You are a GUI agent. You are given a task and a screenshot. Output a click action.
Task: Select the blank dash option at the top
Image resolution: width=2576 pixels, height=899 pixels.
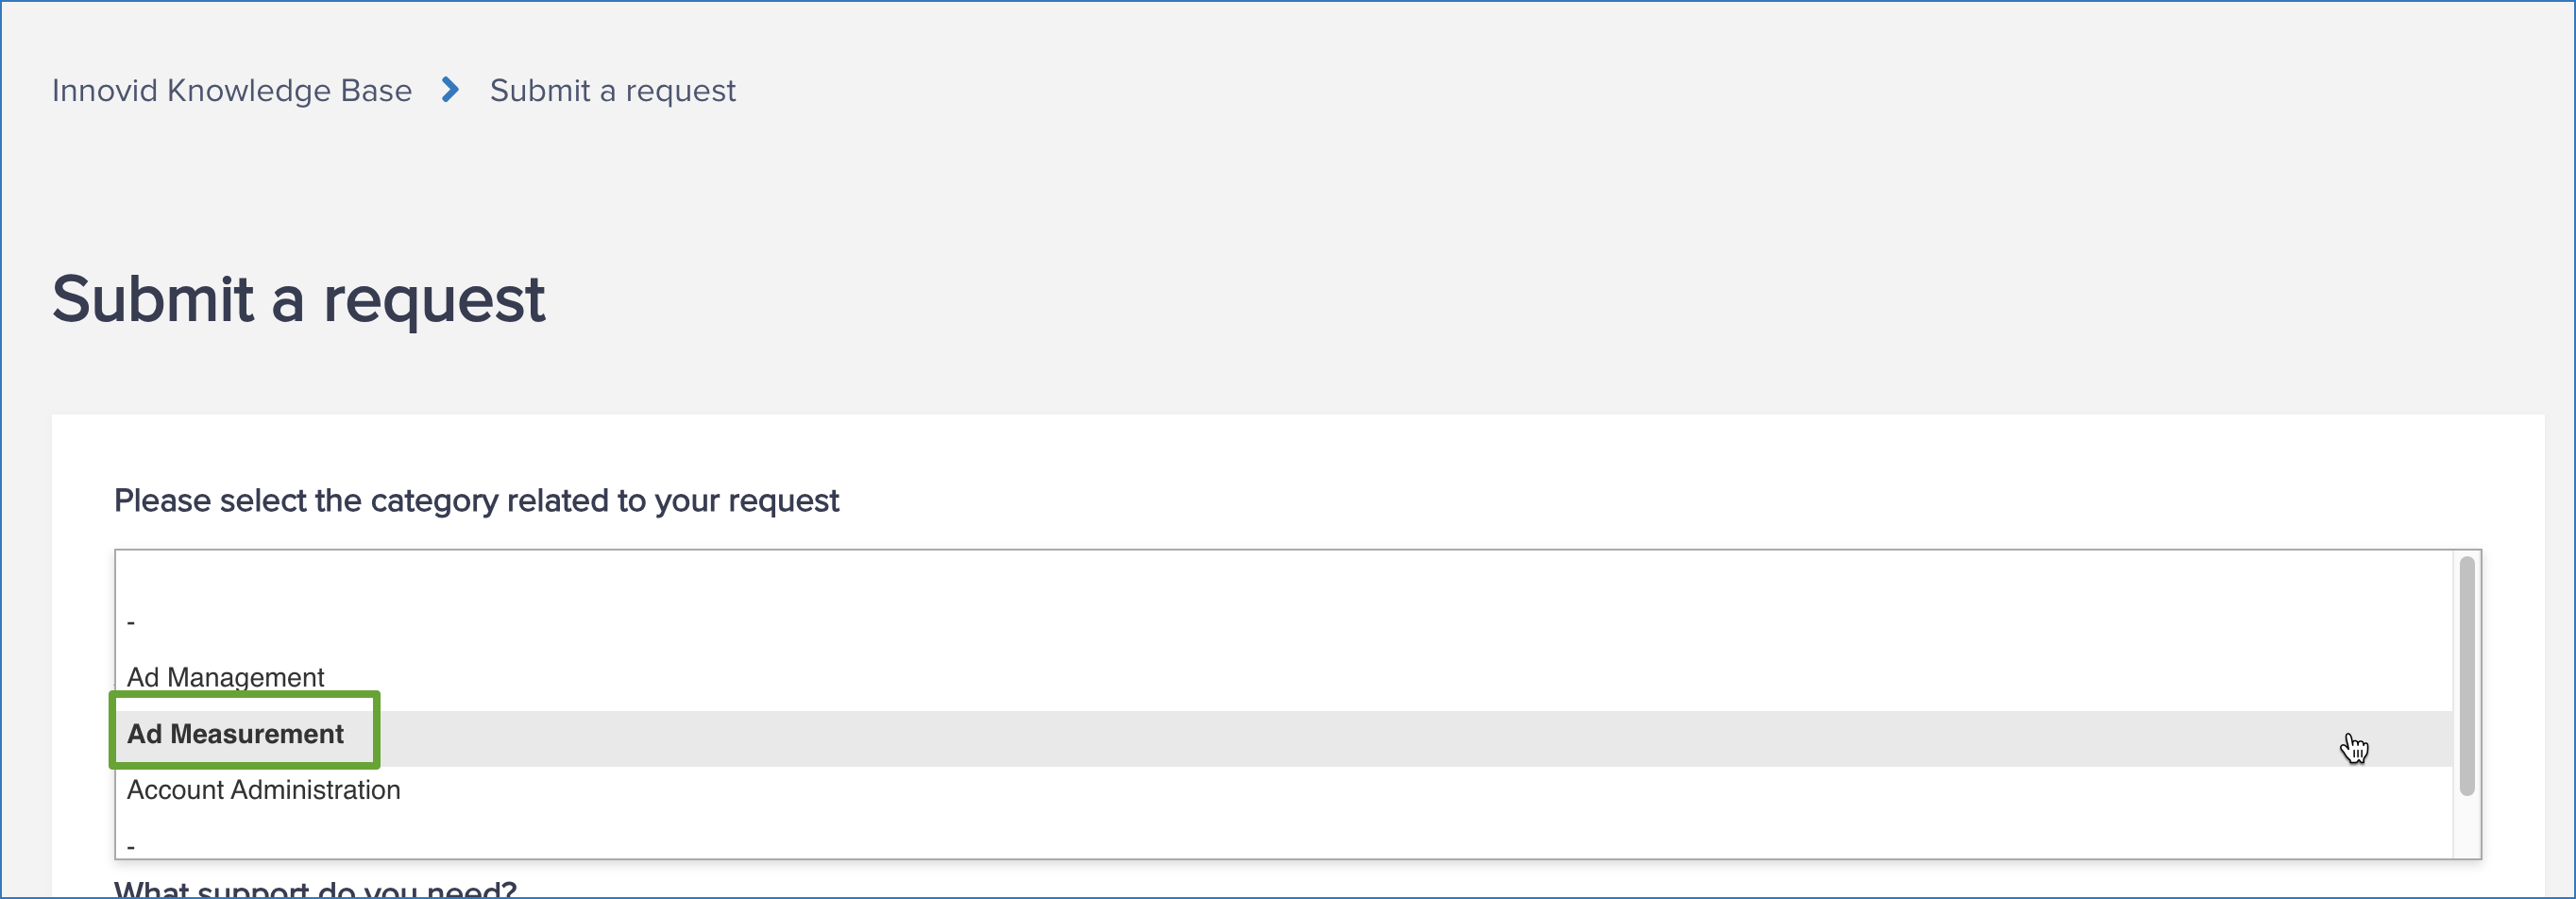click(x=129, y=620)
